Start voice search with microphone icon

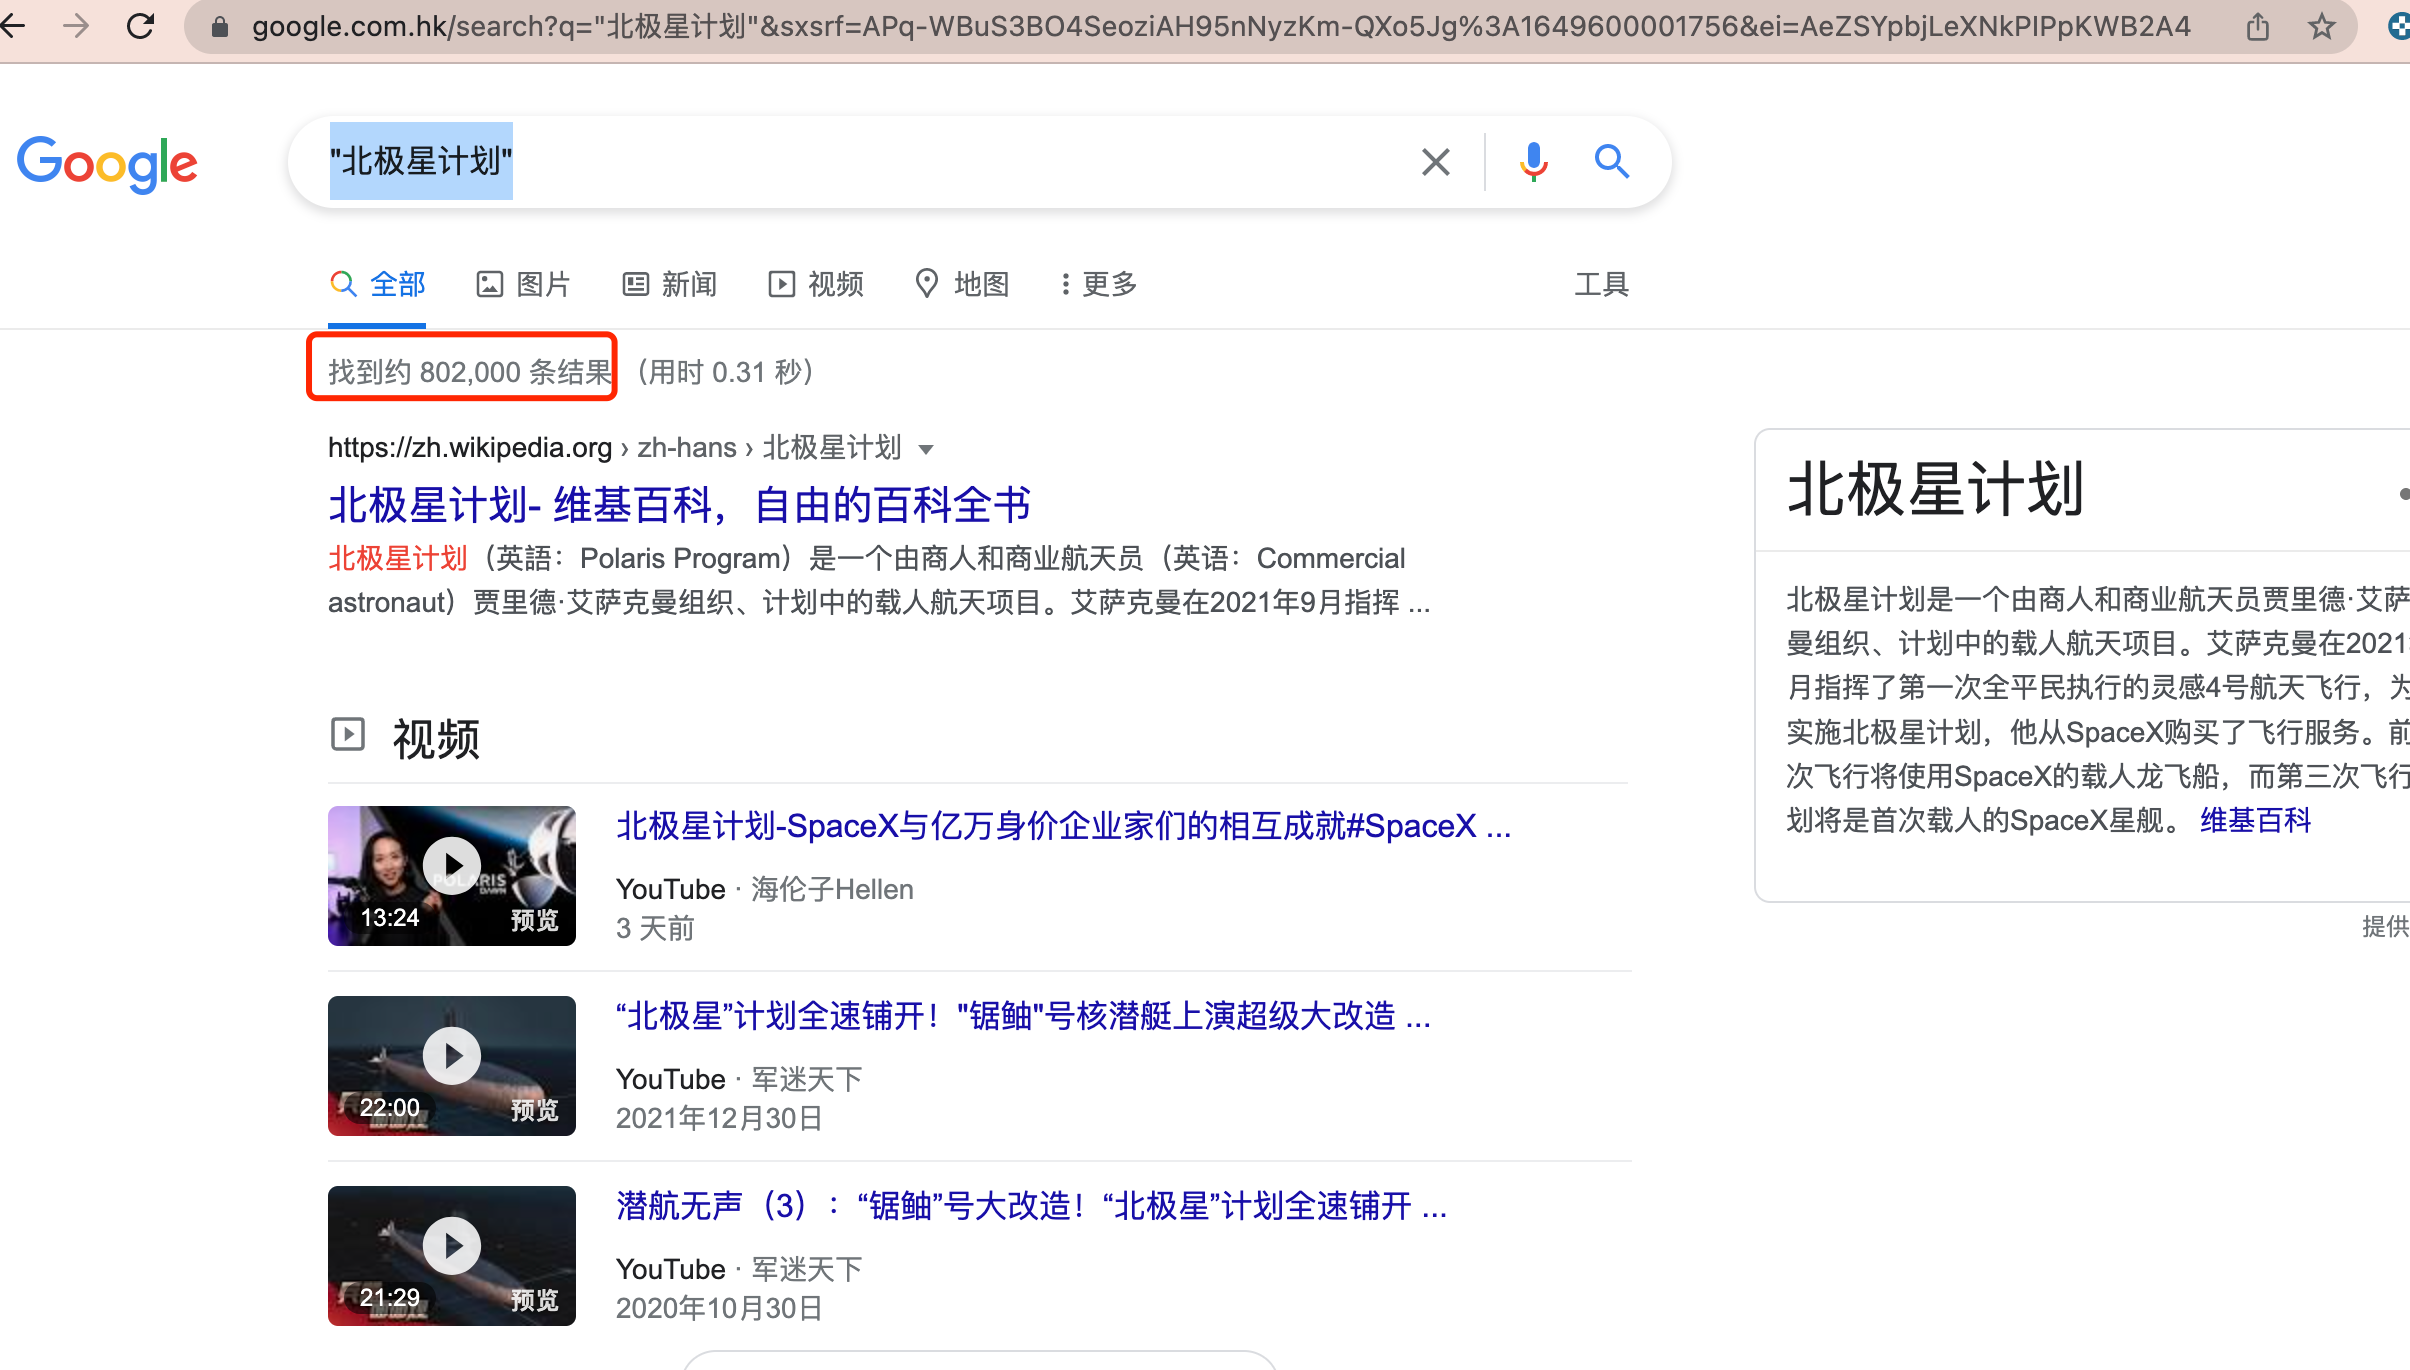[x=1533, y=162]
